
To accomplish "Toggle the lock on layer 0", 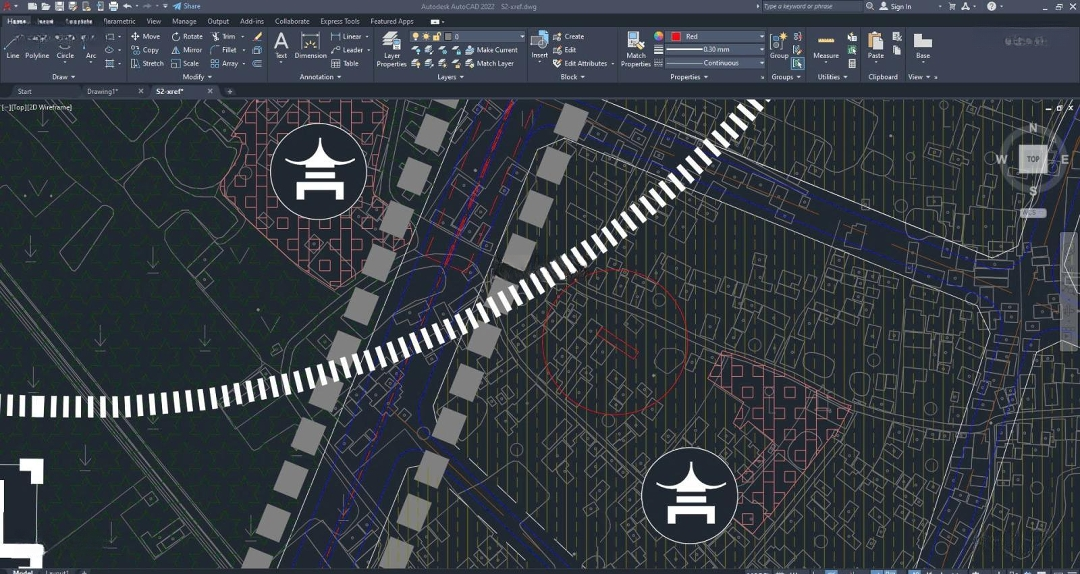I will pyautogui.click(x=436, y=36).
